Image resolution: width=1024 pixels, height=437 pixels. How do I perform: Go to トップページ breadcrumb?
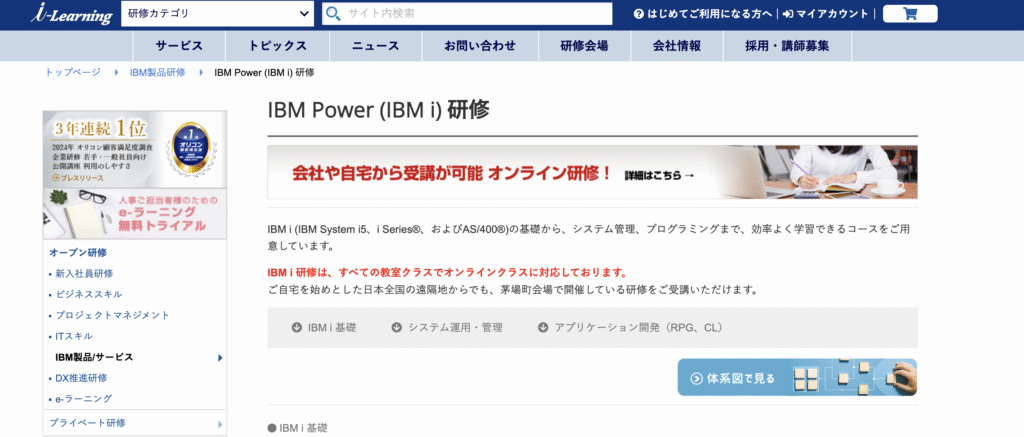(73, 73)
